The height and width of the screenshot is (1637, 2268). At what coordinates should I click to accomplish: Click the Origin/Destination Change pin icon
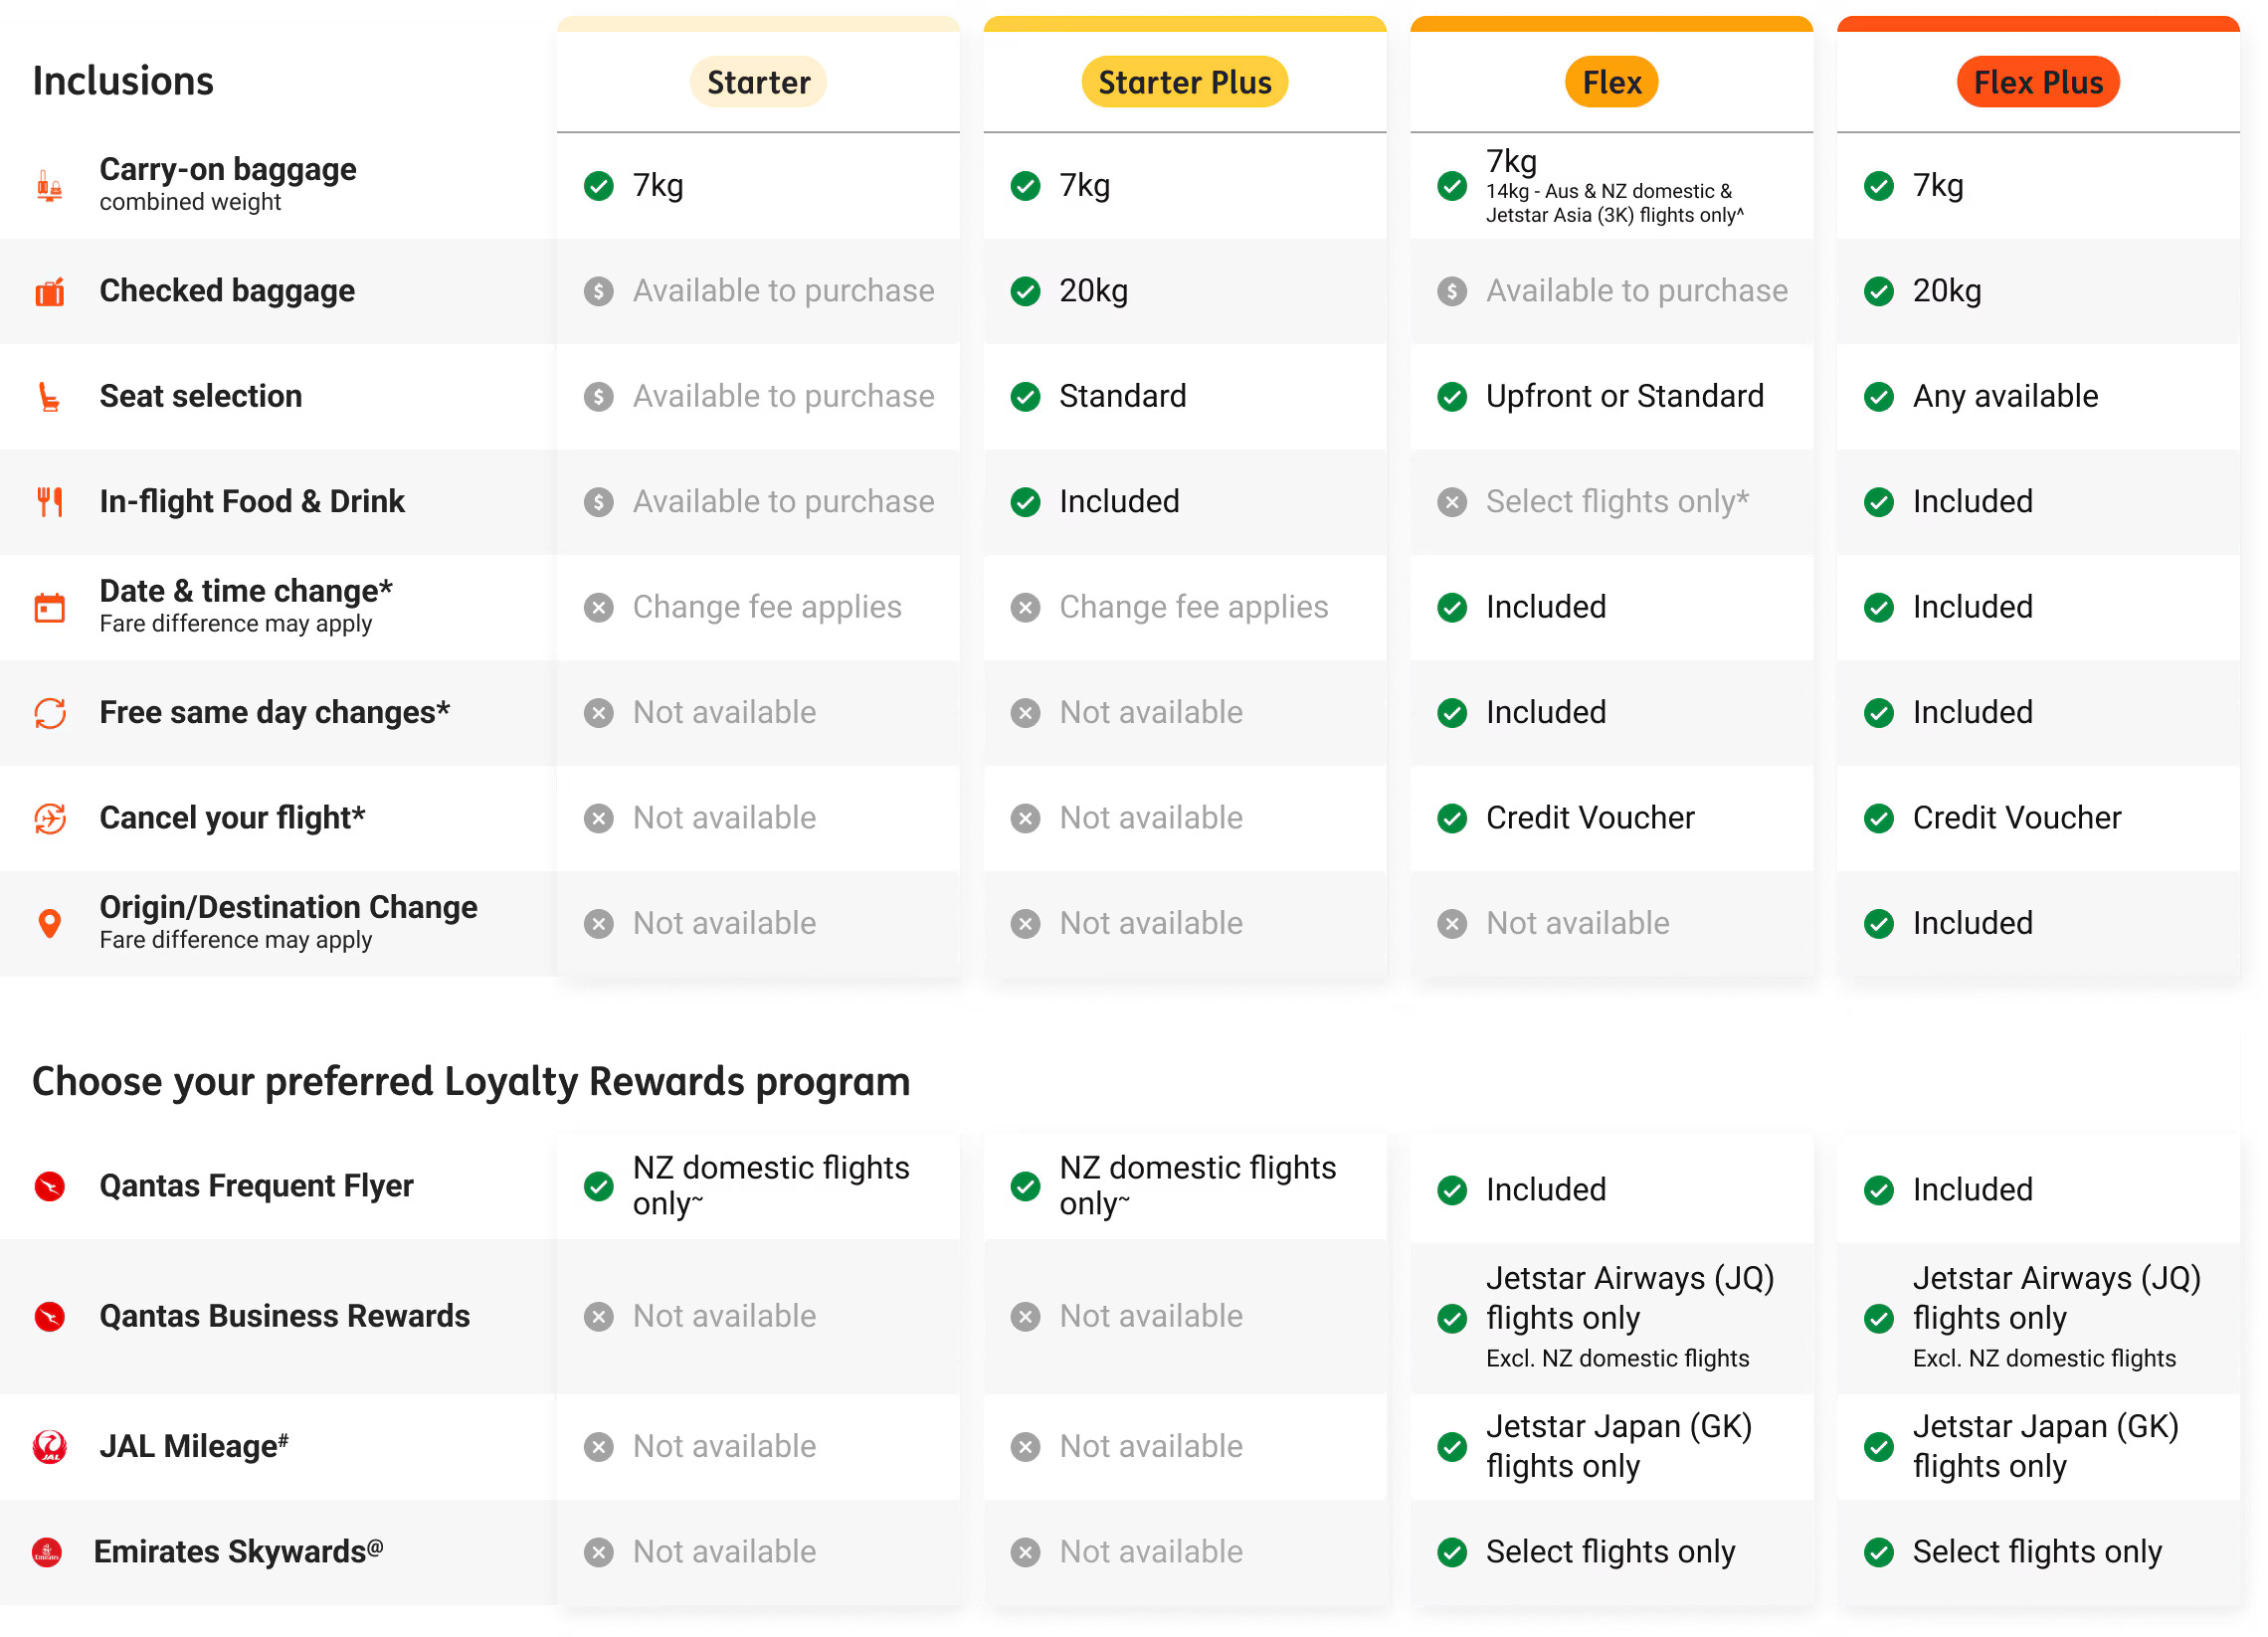[x=49, y=924]
